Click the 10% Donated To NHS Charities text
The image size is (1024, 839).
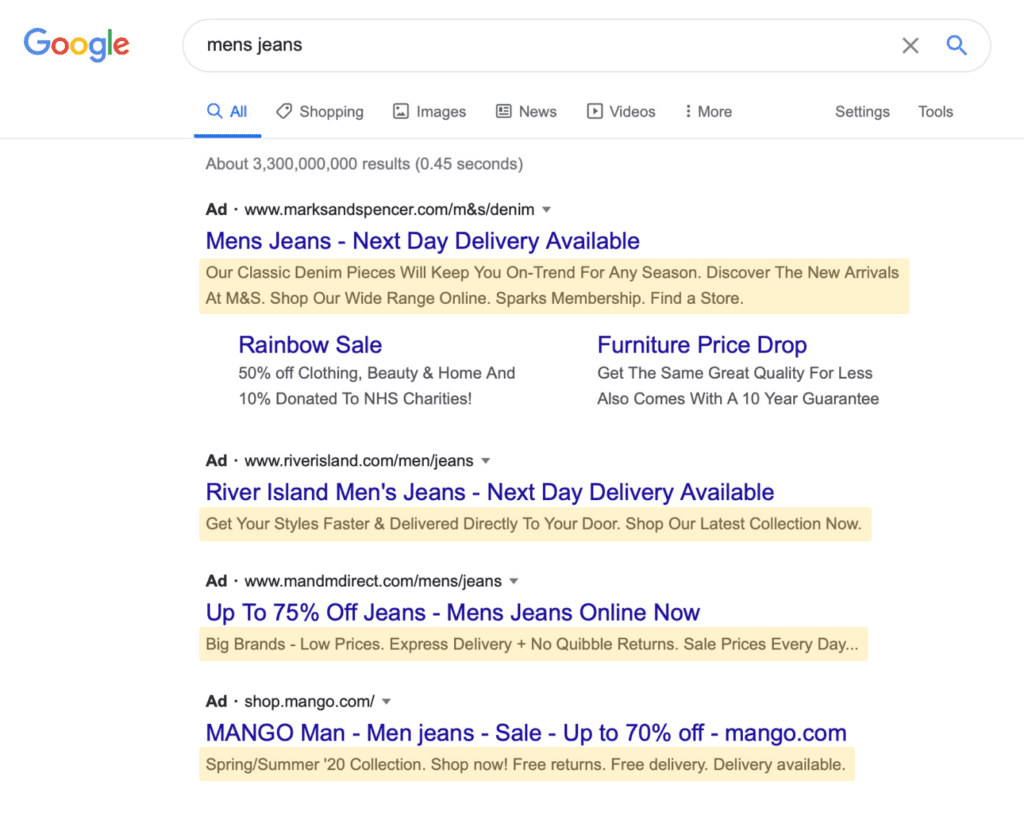[355, 399]
